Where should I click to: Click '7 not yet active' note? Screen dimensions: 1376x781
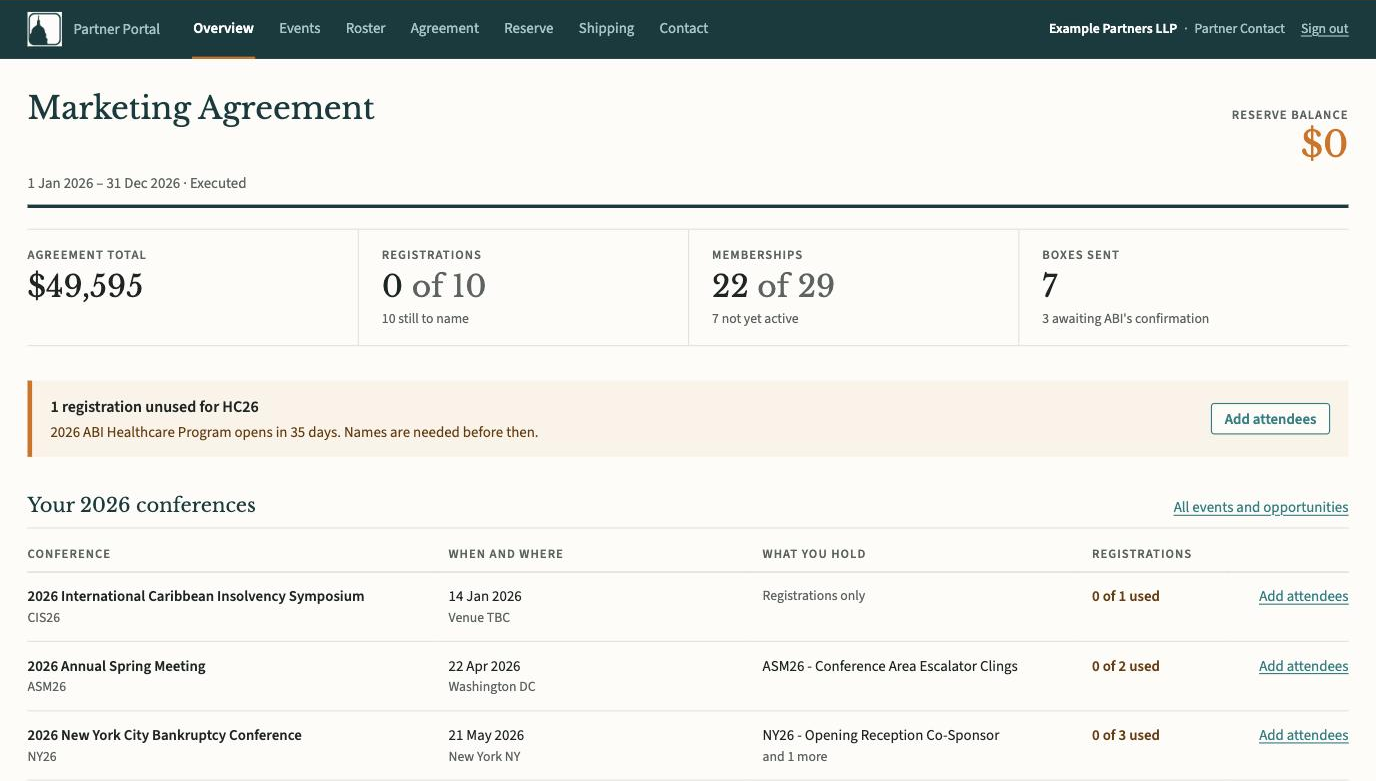point(755,319)
